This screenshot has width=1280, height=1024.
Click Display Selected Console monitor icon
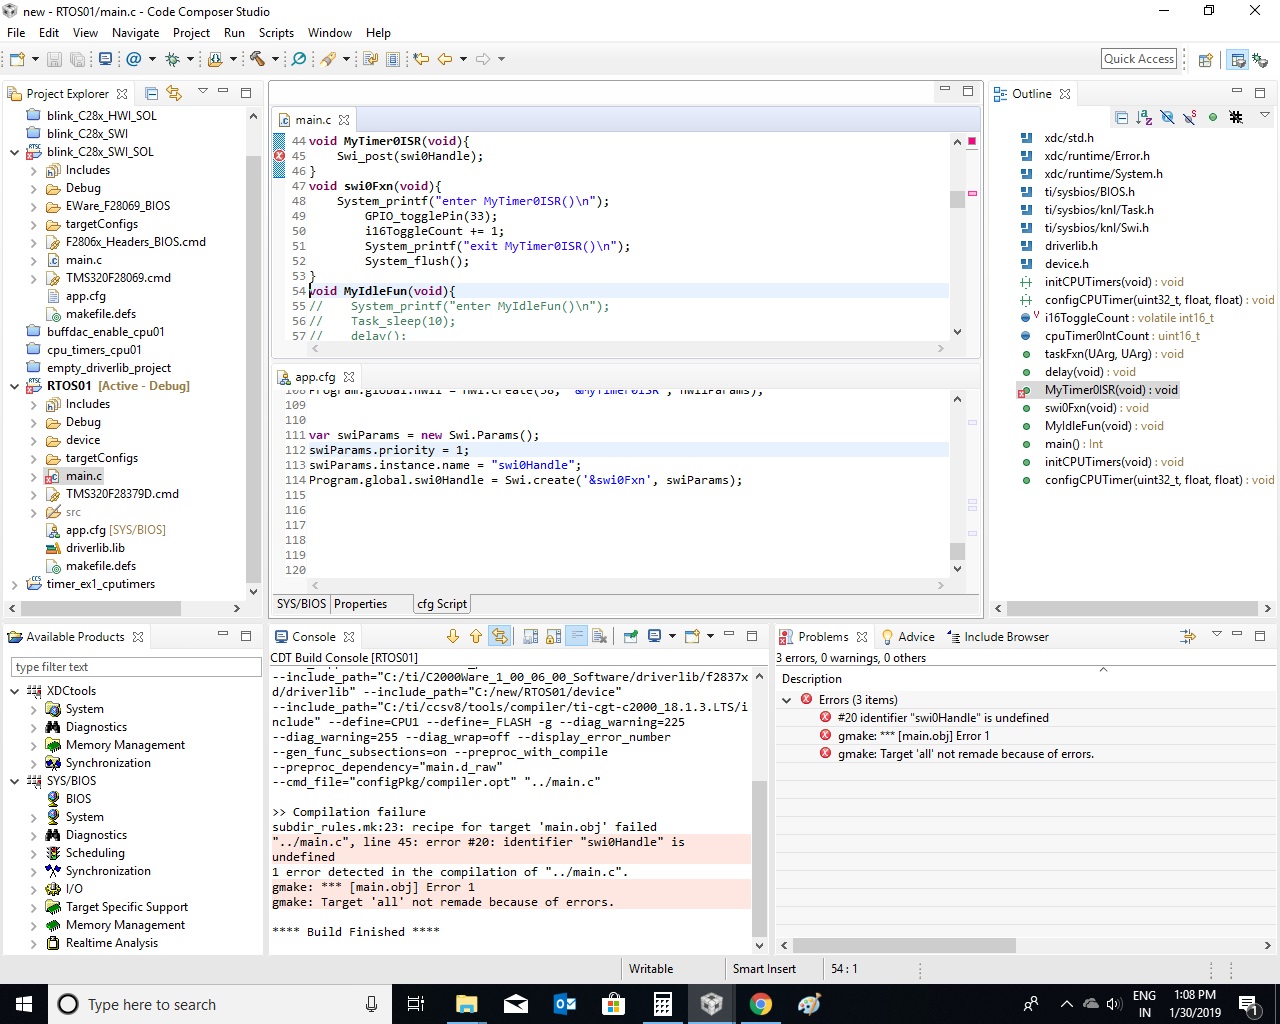pyautogui.click(x=655, y=636)
